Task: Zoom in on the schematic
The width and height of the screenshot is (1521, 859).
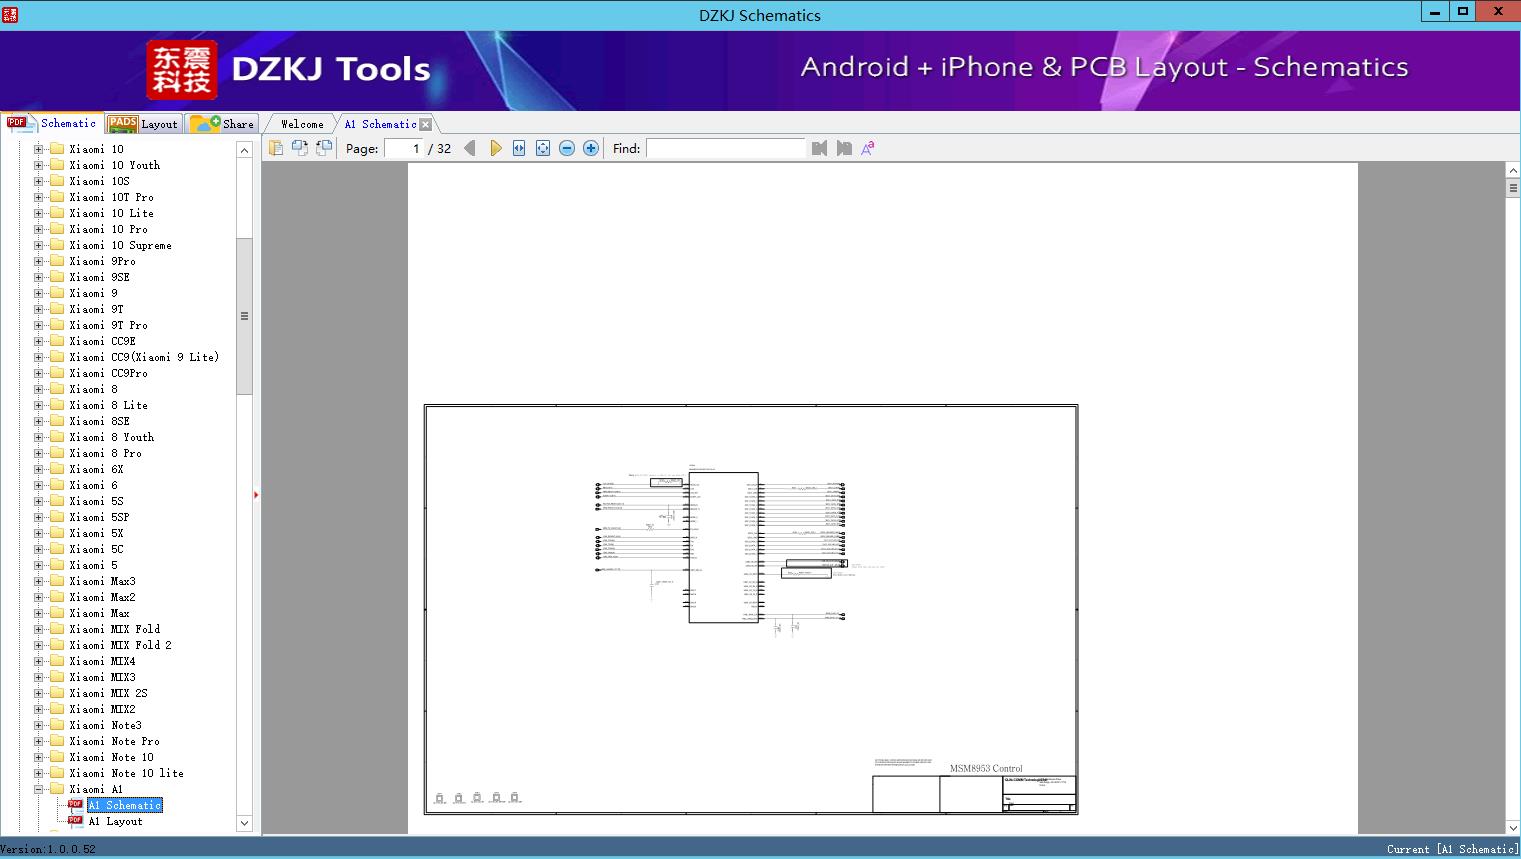Action: coord(591,148)
